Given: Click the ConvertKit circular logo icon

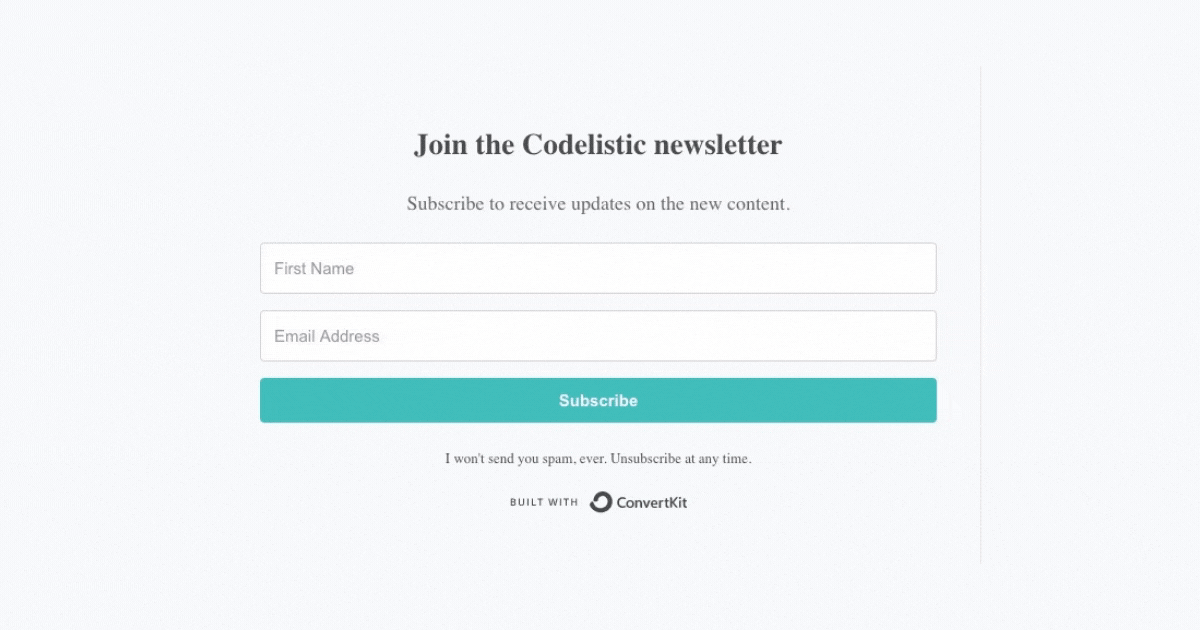Looking at the screenshot, I should click(600, 502).
